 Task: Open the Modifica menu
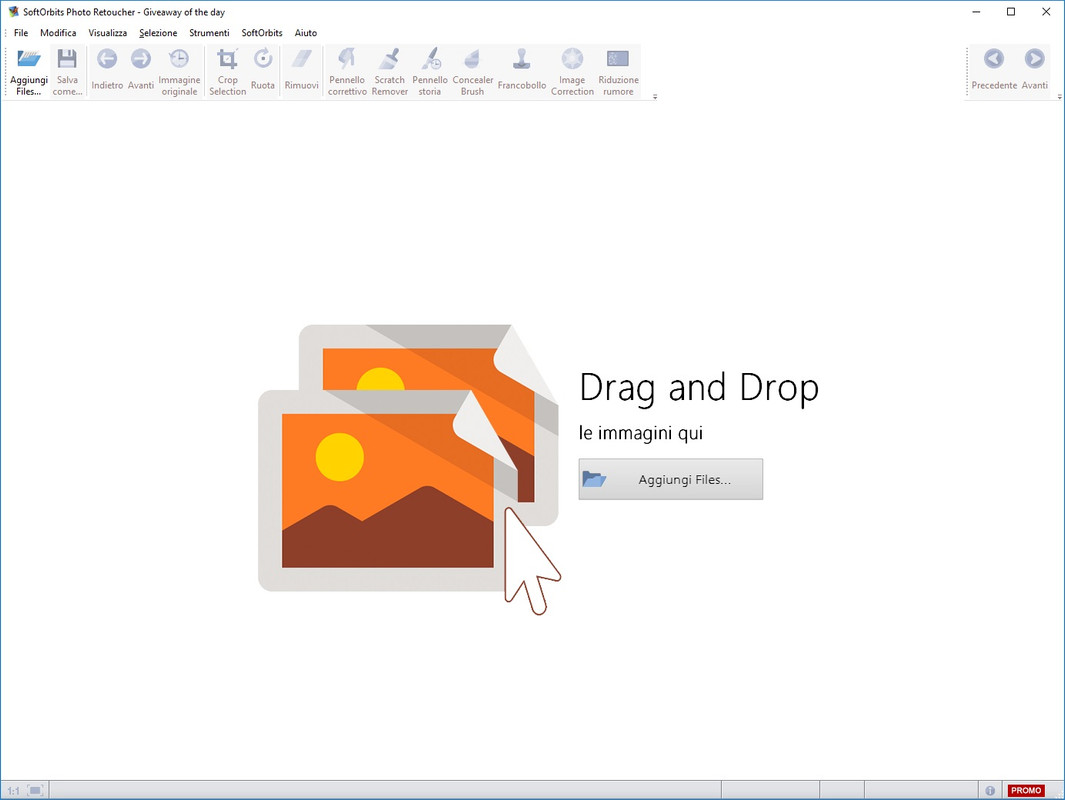click(x=58, y=33)
